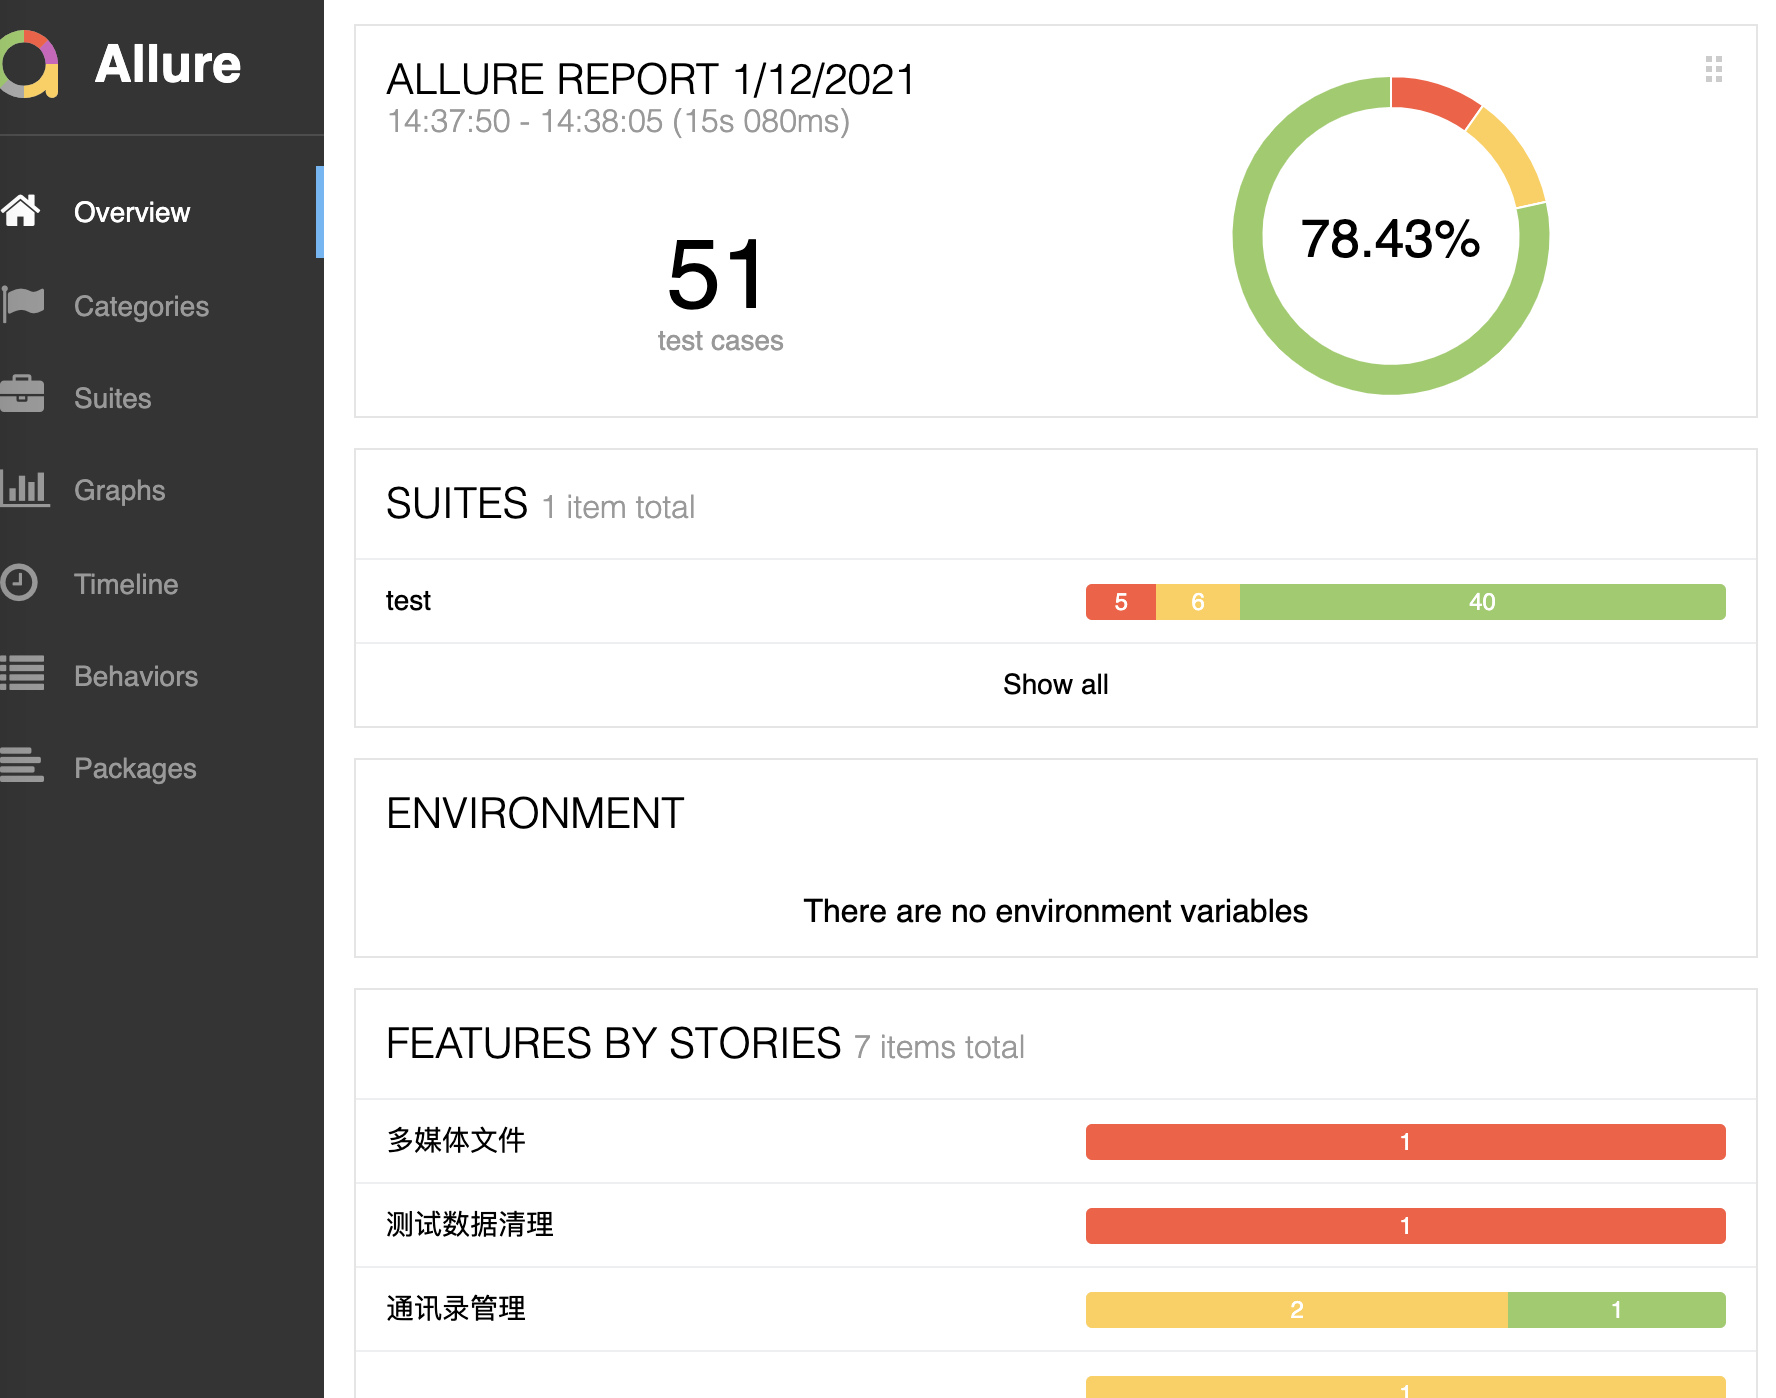Image resolution: width=1776 pixels, height=1398 pixels.
Task: Click the red failed segment of the test suite bar
Action: point(1120,601)
